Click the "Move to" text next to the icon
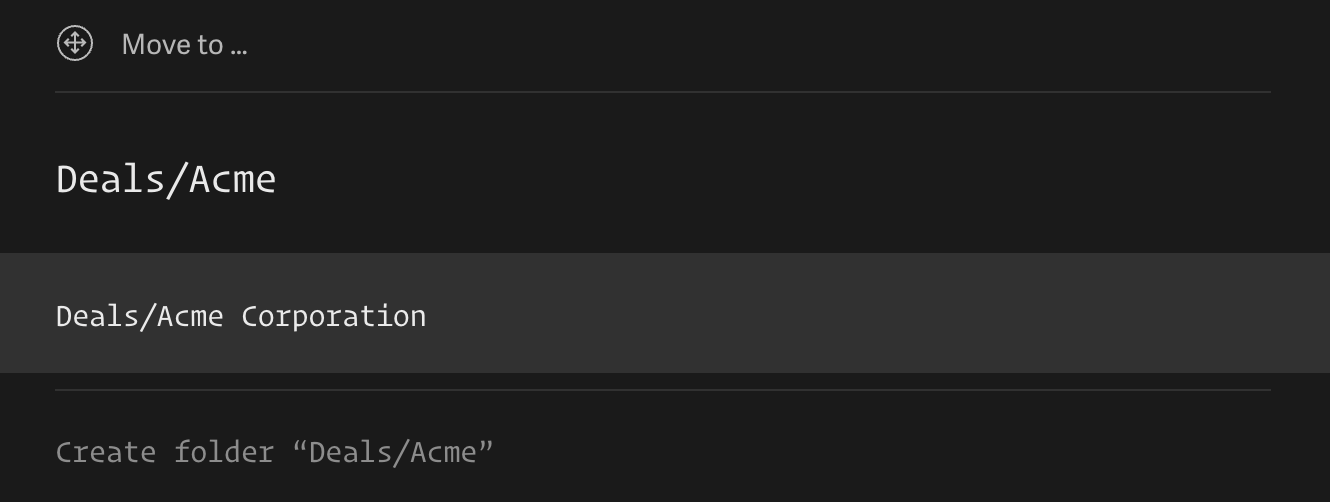 (172, 45)
